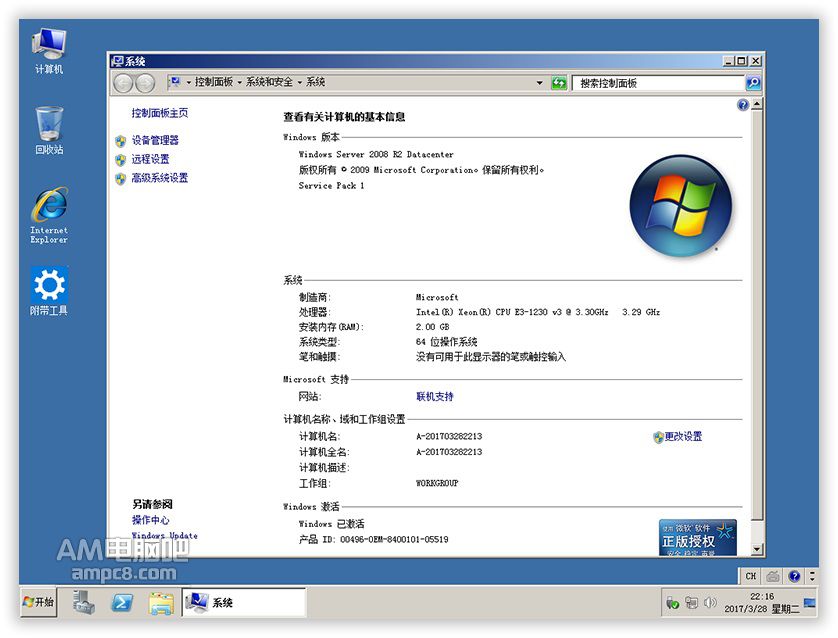Image resolution: width=838 pixels, height=638 pixels.
Task: Go back with the round Back arrow
Action: point(123,83)
